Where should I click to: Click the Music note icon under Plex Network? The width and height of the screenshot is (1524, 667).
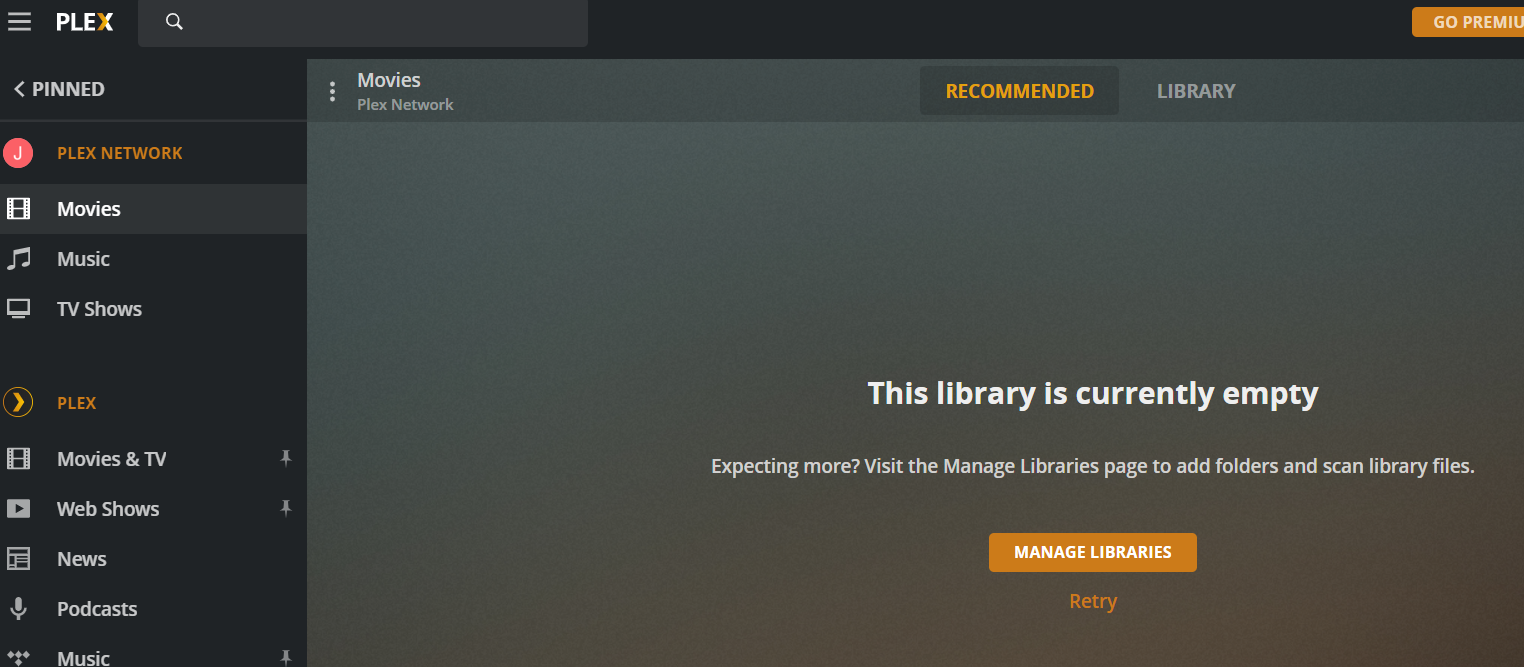(x=19, y=259)
